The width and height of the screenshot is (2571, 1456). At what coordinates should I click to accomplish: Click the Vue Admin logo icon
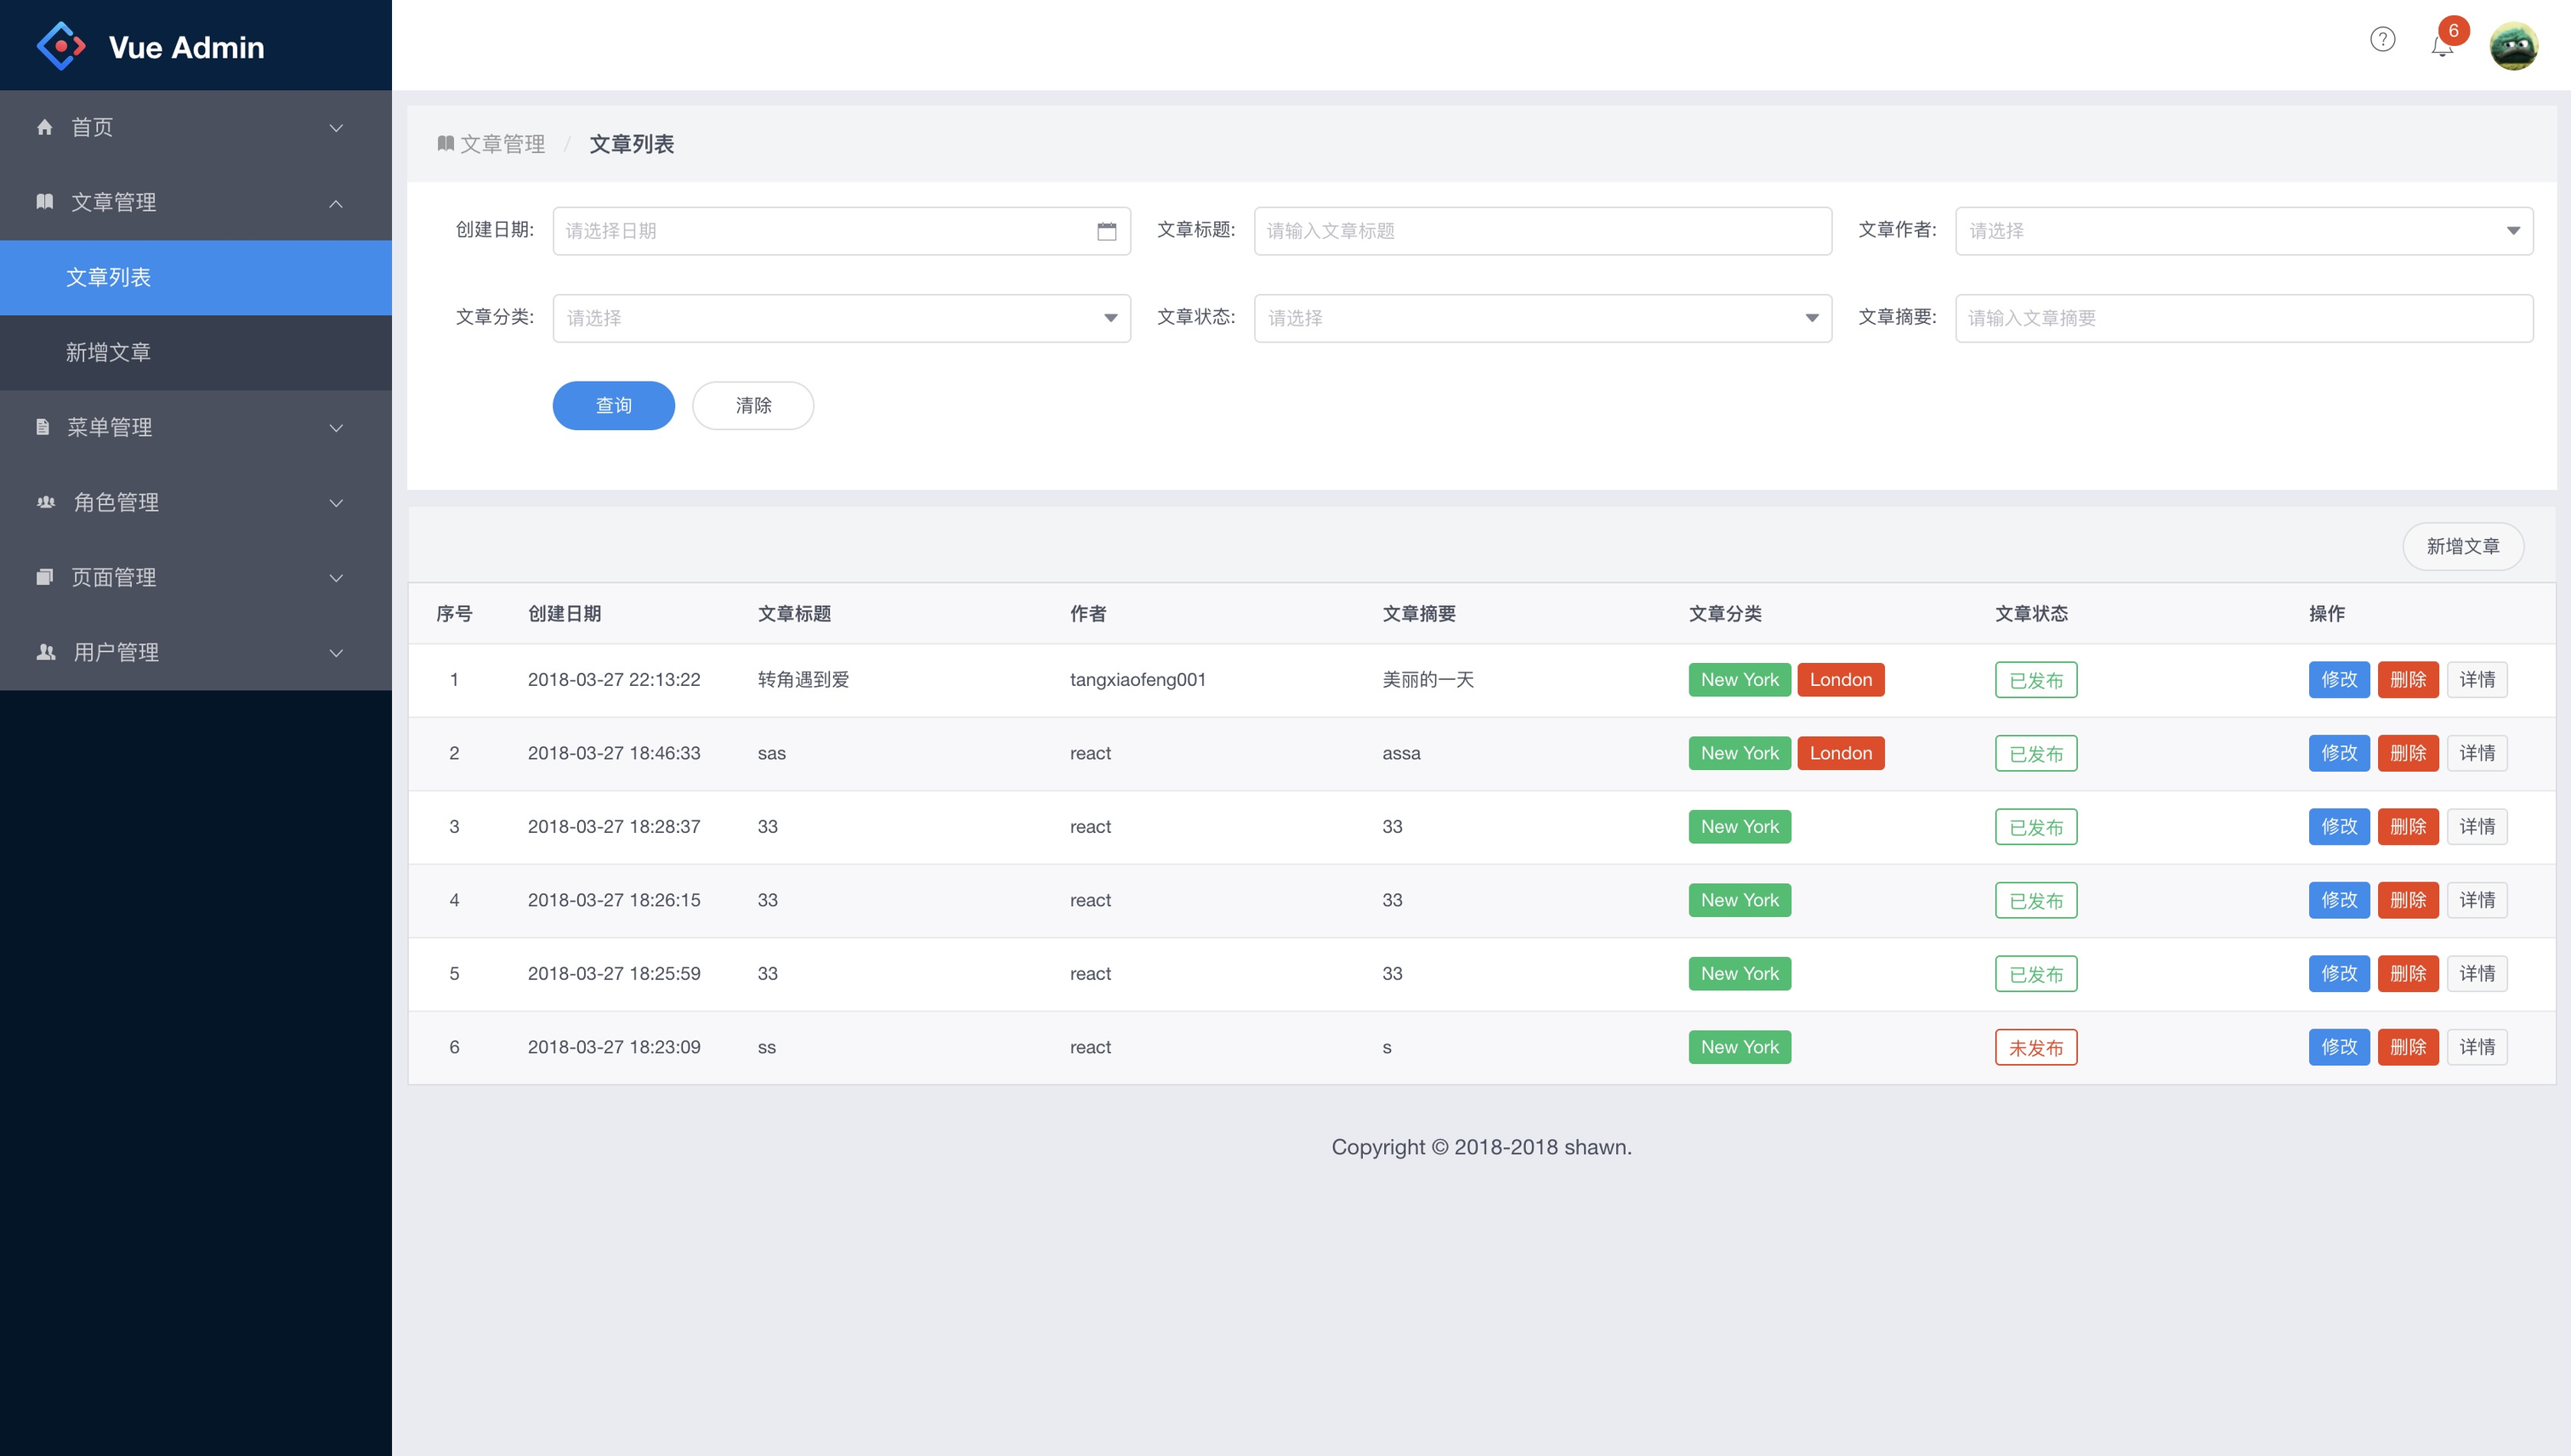click(60, 46)
